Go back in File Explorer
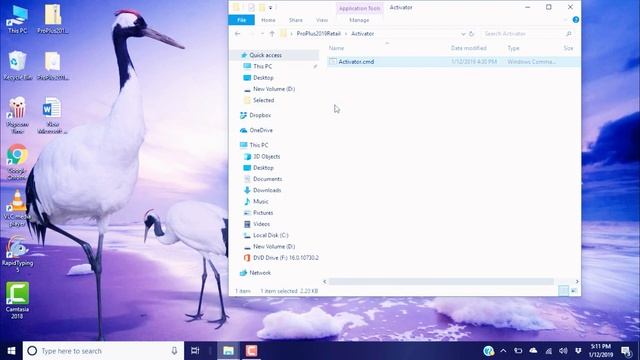The image size is (640, 360). (238, 34)
